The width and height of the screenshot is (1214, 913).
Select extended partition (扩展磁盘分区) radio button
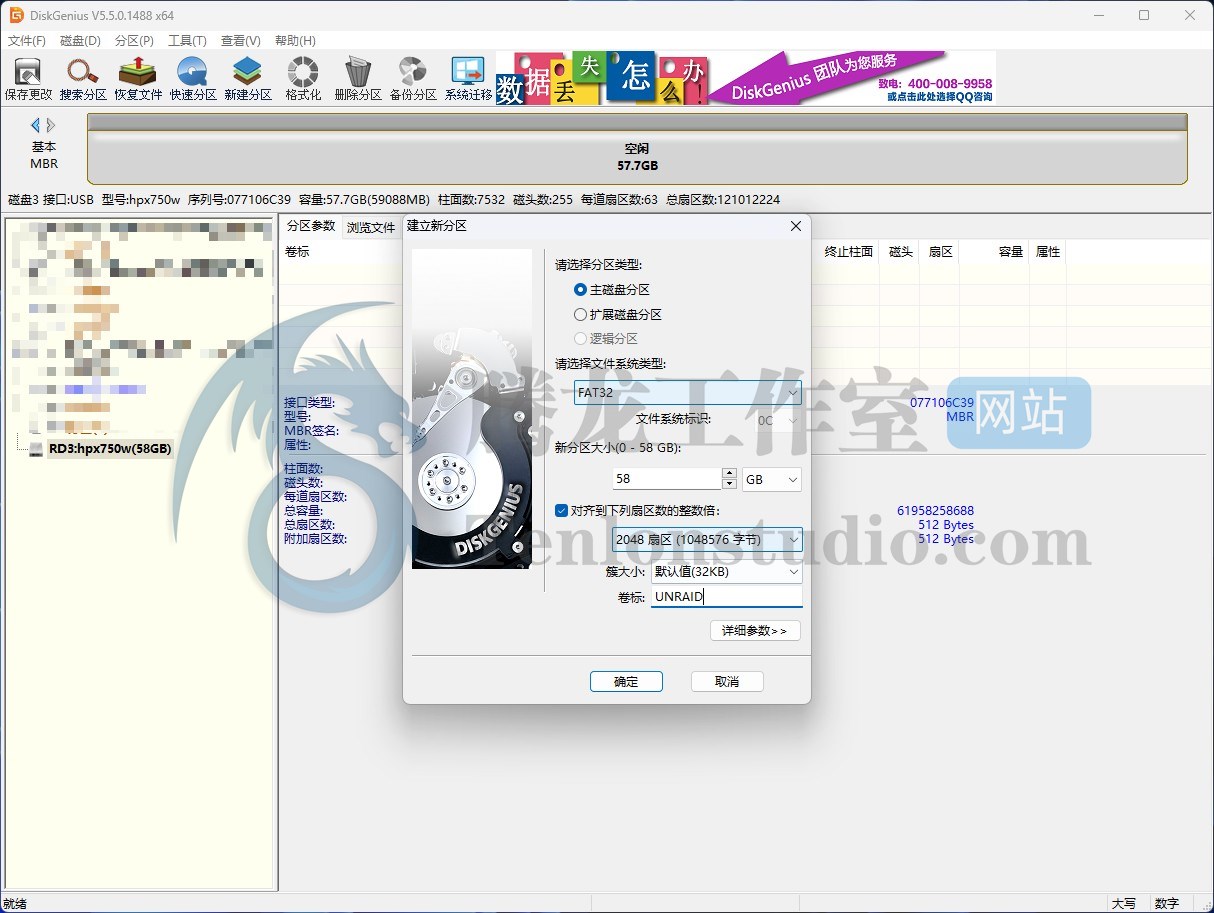[580, 314]
